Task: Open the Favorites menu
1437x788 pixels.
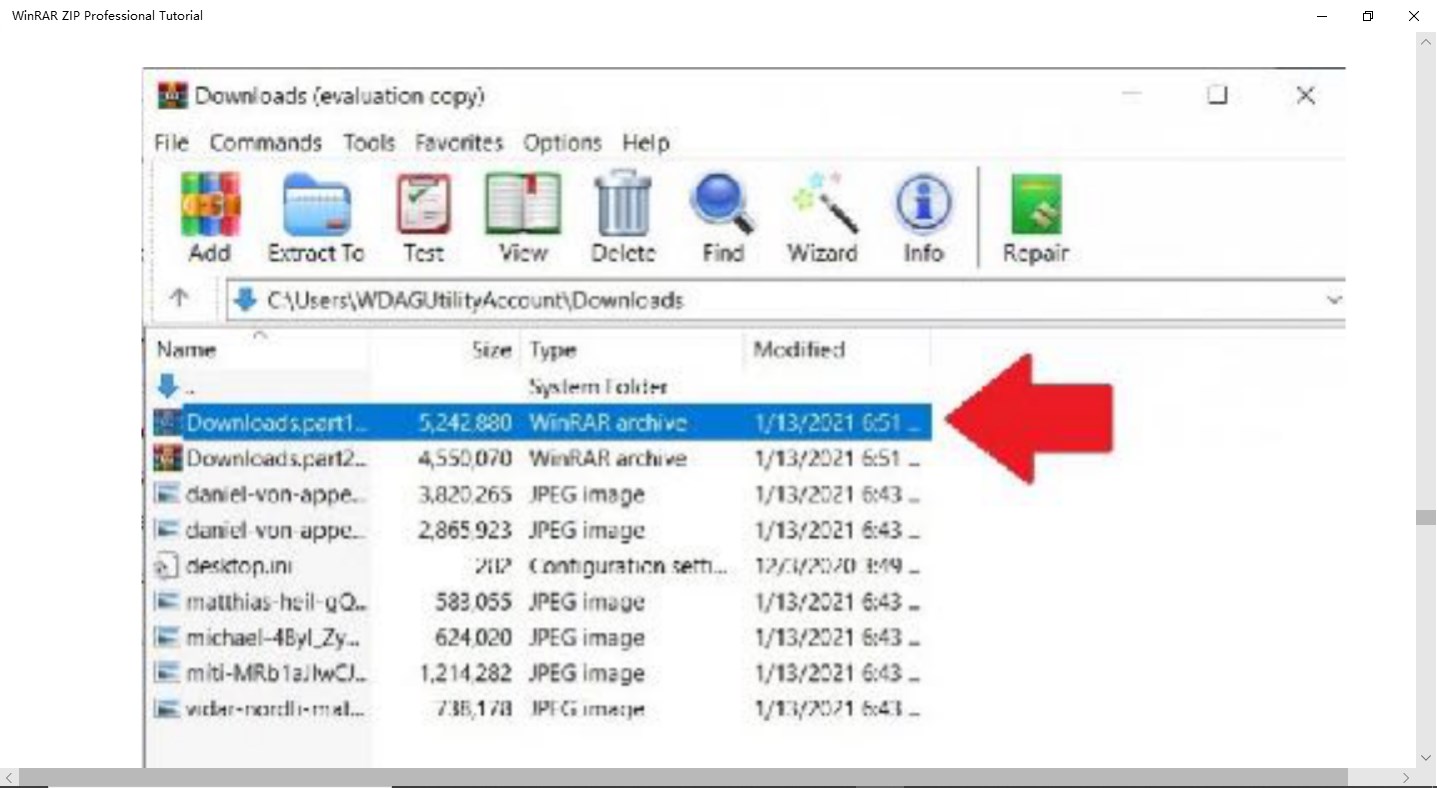Action: pyautogui.click(x=459, y=143)
